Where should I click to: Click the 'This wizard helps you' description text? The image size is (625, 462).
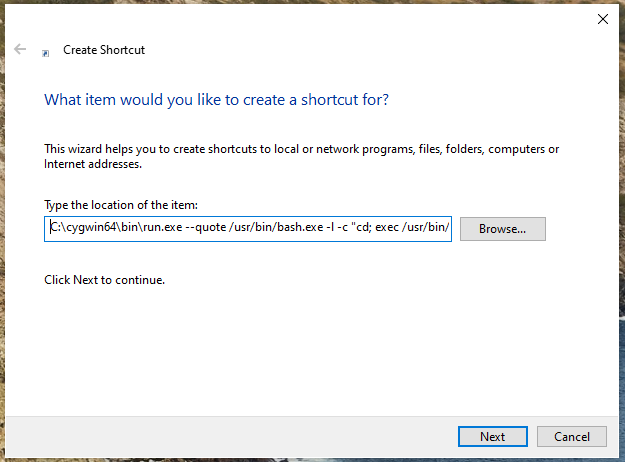pos(301,156)
